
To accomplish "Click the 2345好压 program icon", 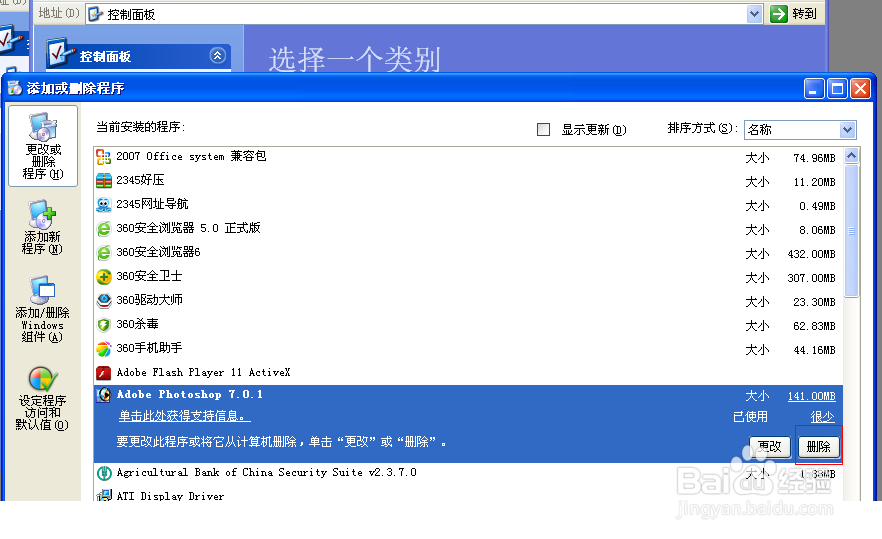I will point(104,181).
